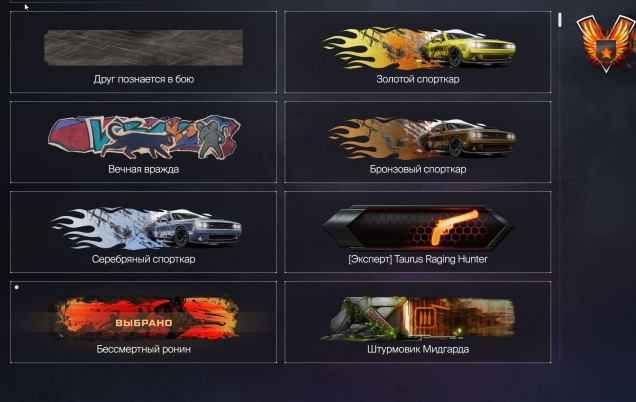Click the Золотой спорткар label text
The width and height of the screenshot is (636, 402).
pyautogui.click(x=418, y=79)
